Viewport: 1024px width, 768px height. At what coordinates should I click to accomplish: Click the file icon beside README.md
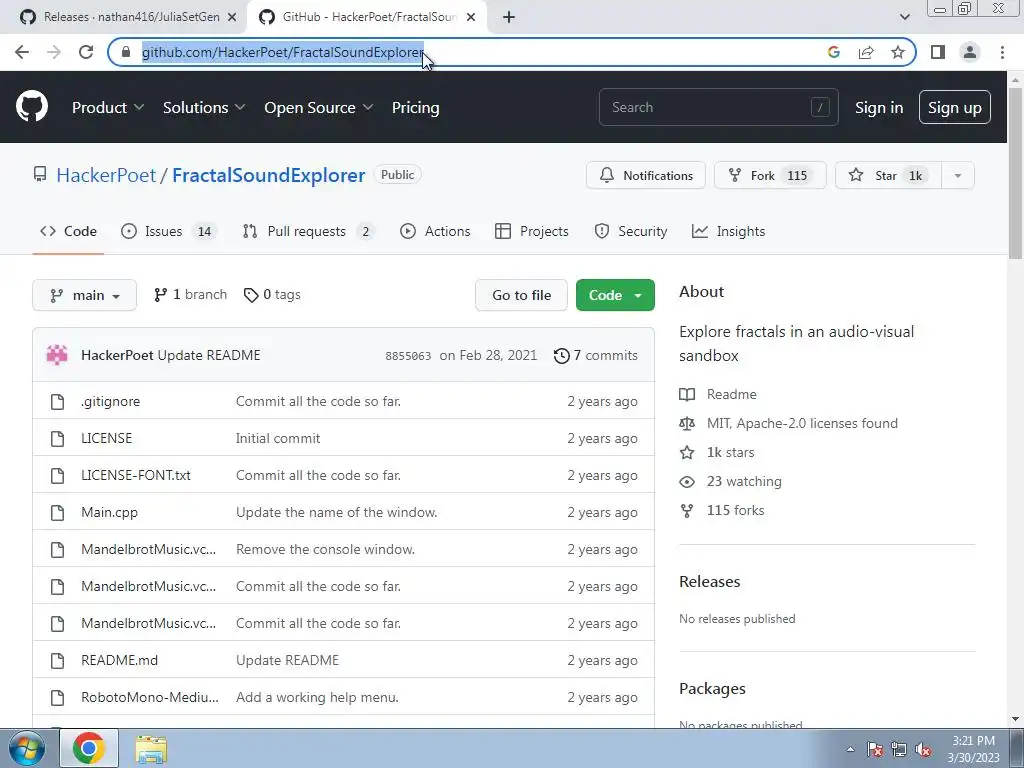[x=57, y=661]
